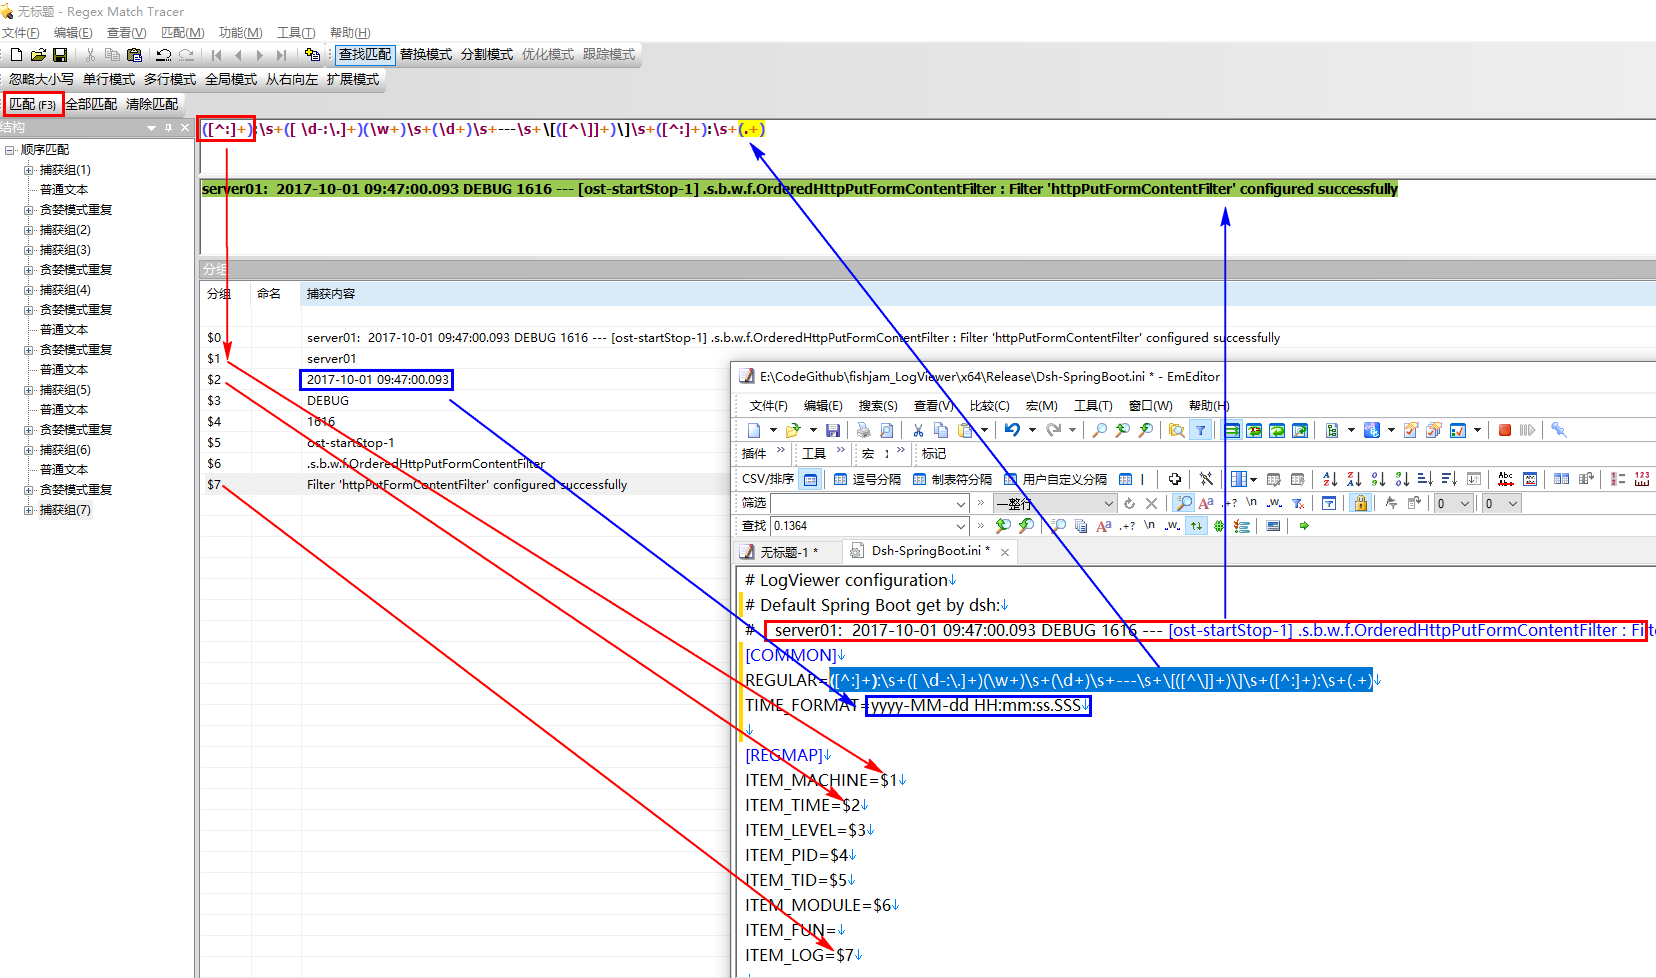This screenshot has width=1656, height=978.
Task: Expand 插件 toolbar overflow chevron
Action: [x=783, y=452]
